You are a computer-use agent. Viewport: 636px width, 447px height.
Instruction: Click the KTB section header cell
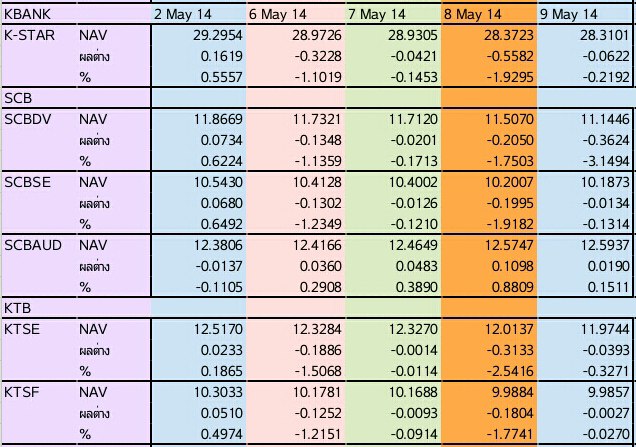(x=18, y=306)
